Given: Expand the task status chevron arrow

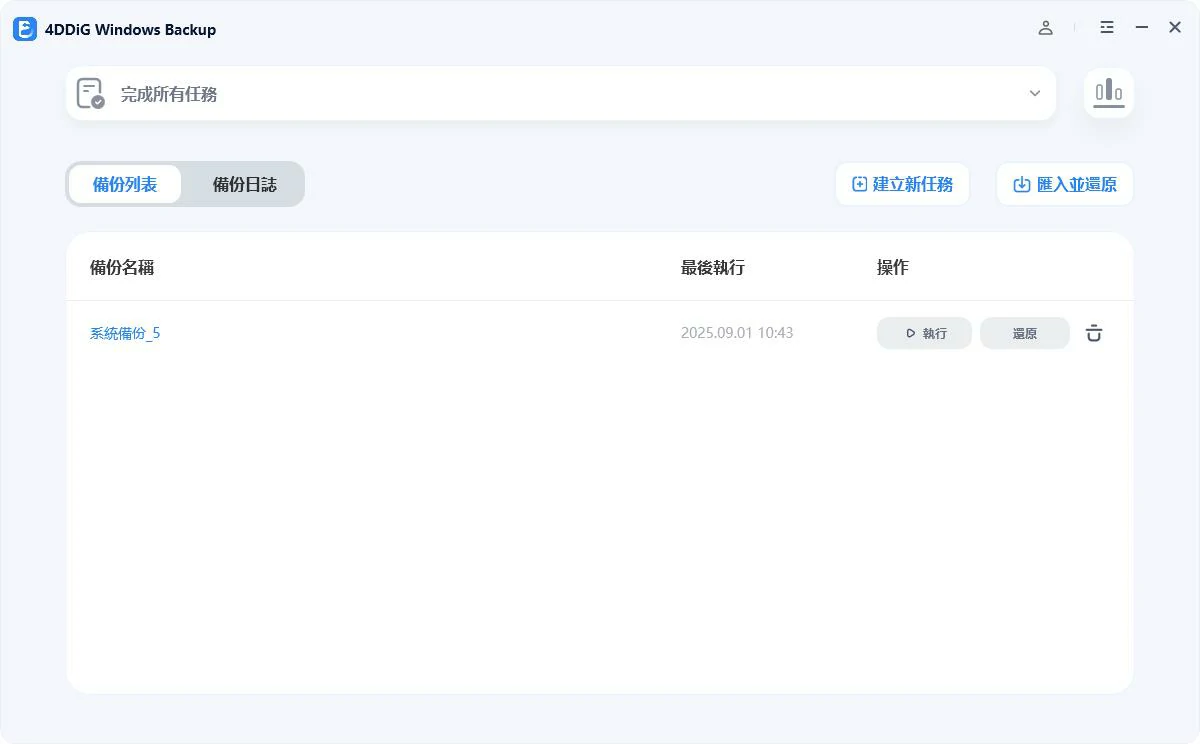Looking at the screenshot, I should [x=1035, y=93].
